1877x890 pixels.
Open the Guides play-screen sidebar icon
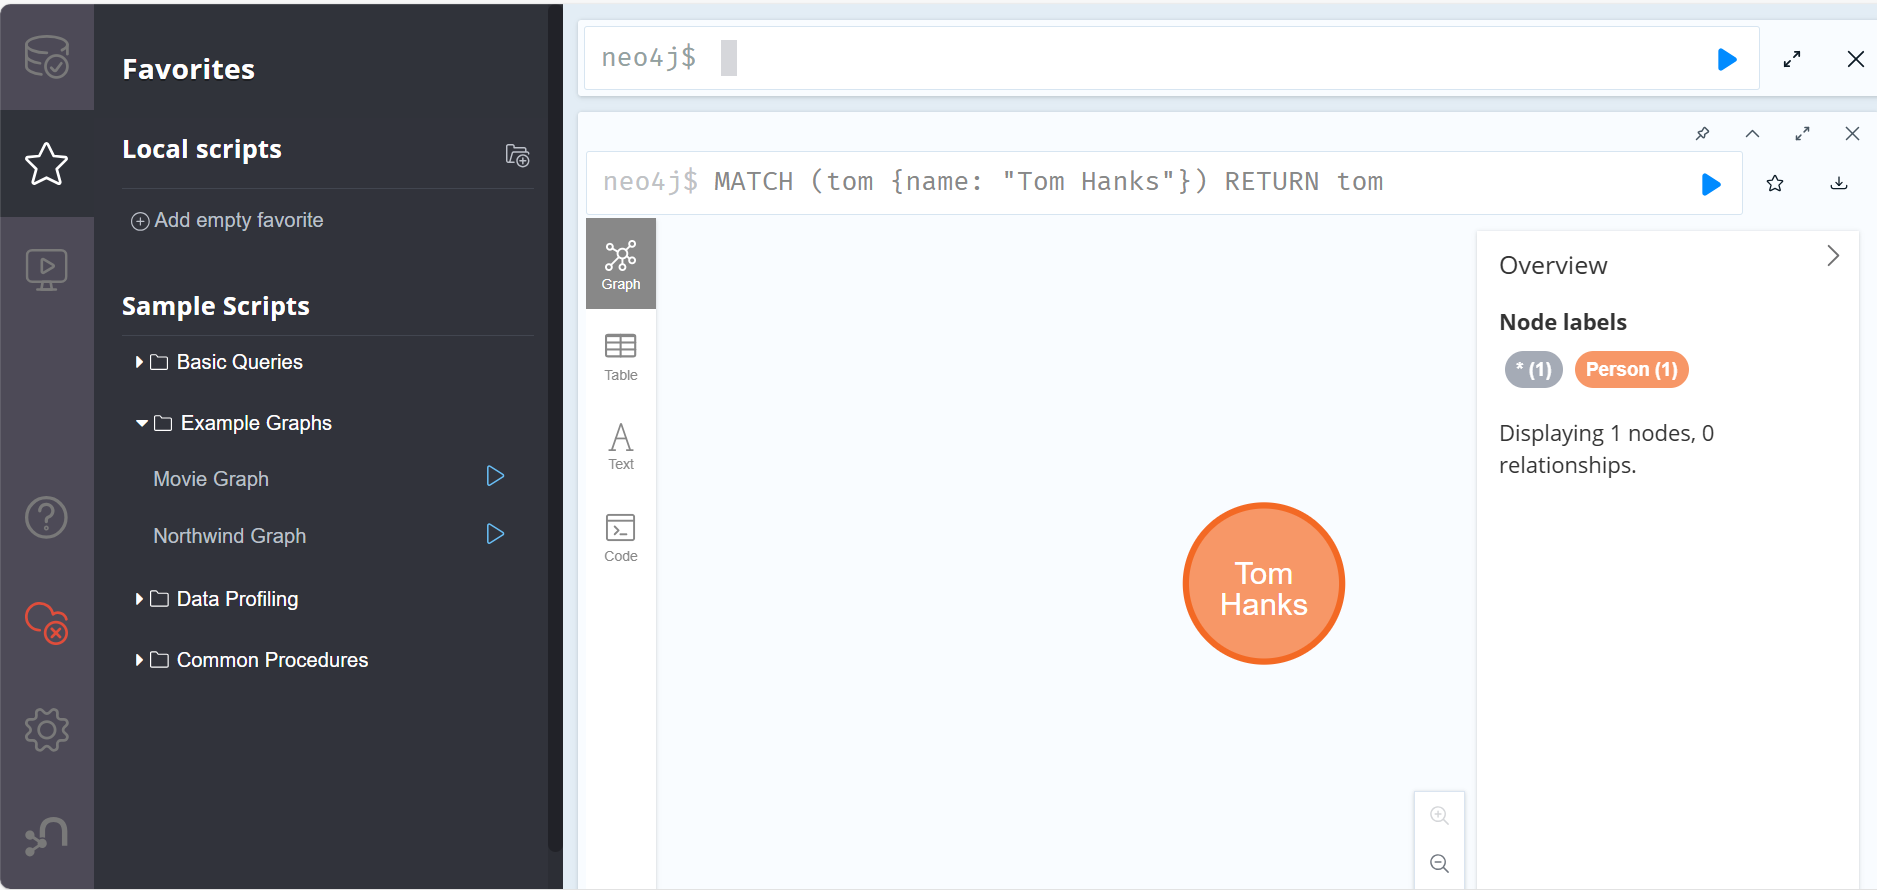(47, 270)
